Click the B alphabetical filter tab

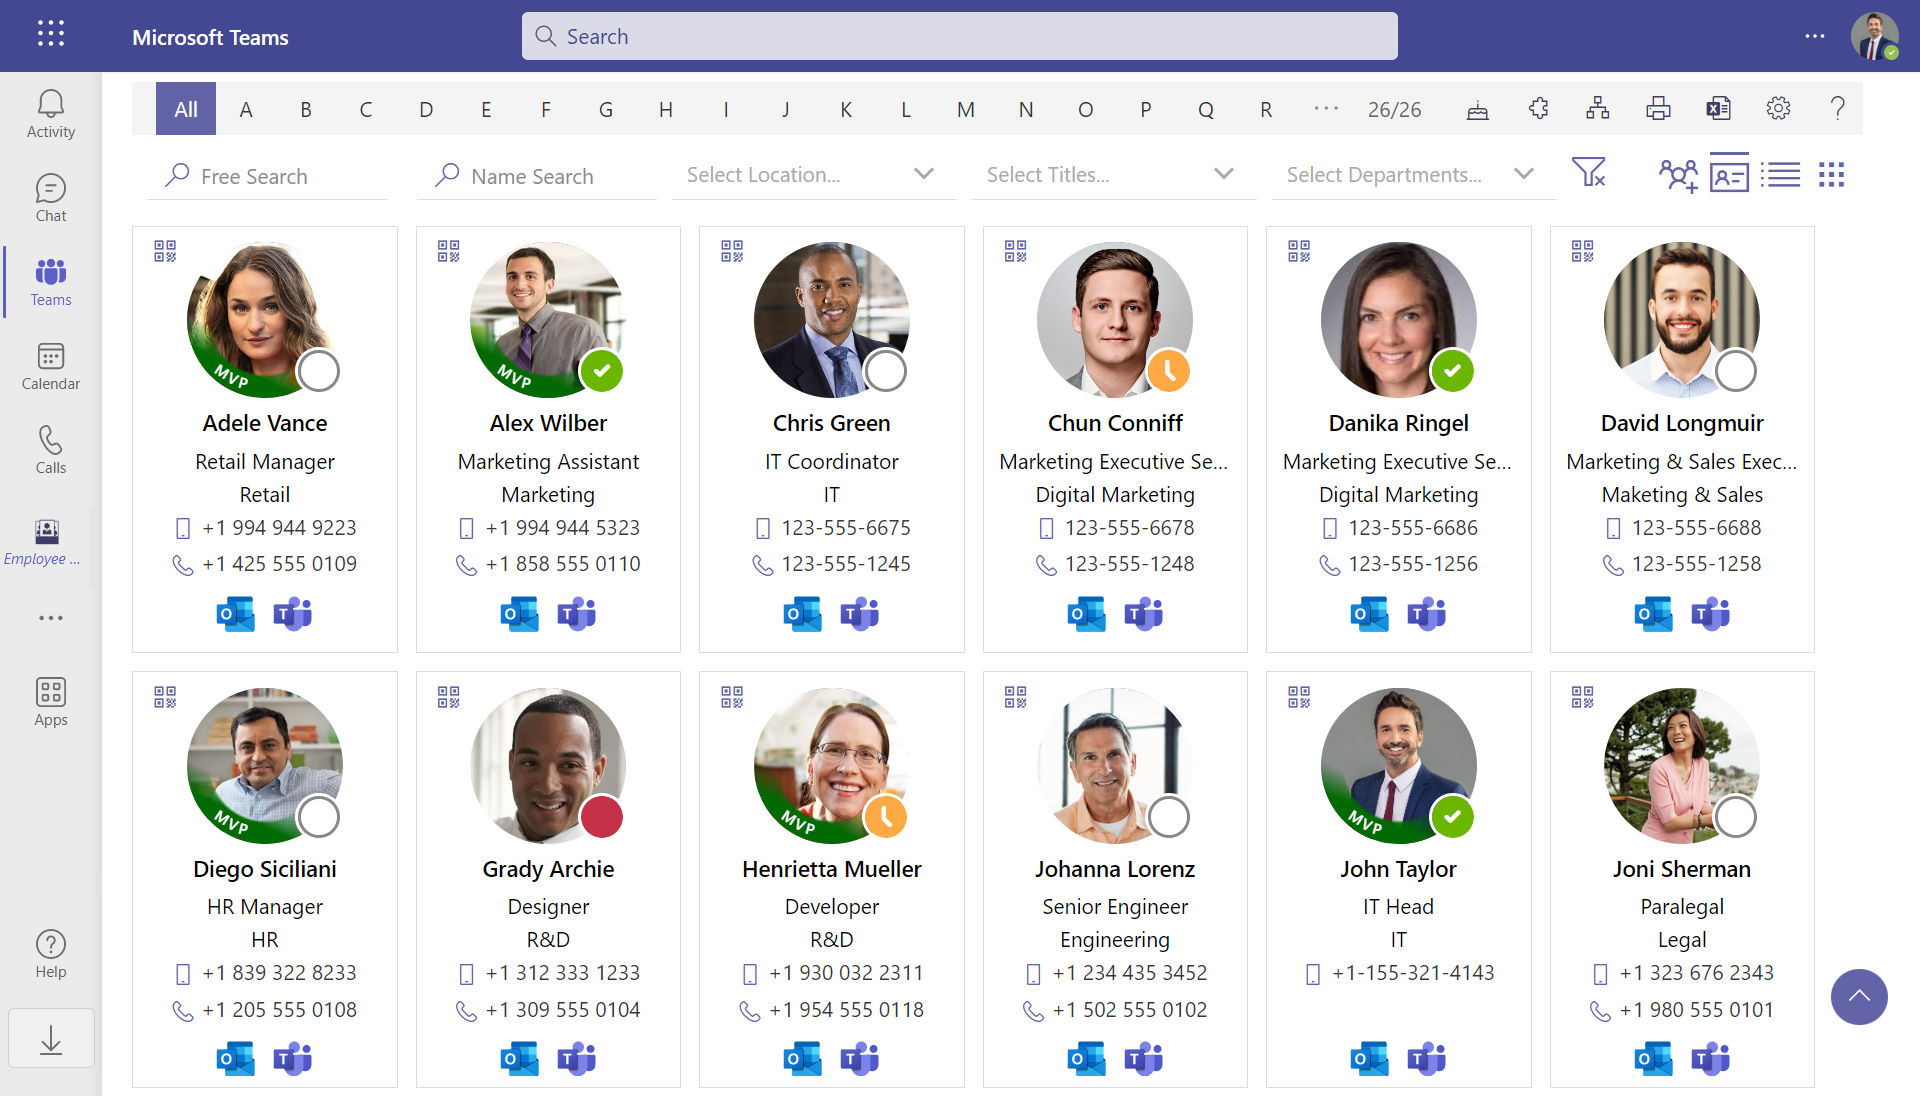[x=305, y=109]
